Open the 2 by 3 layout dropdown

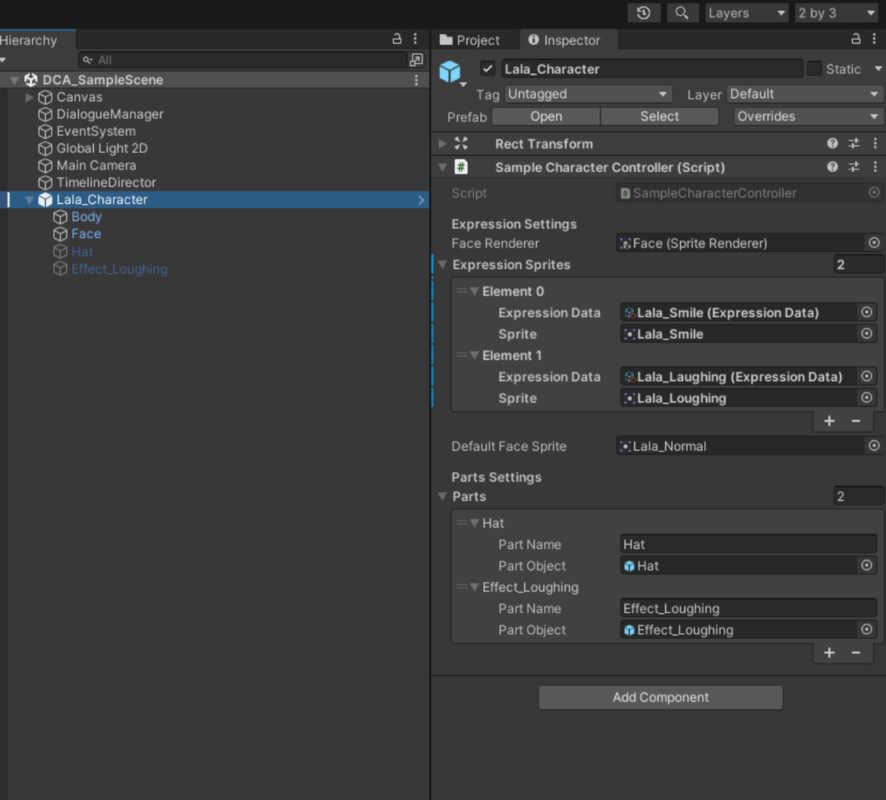click(x=836, y=13)
